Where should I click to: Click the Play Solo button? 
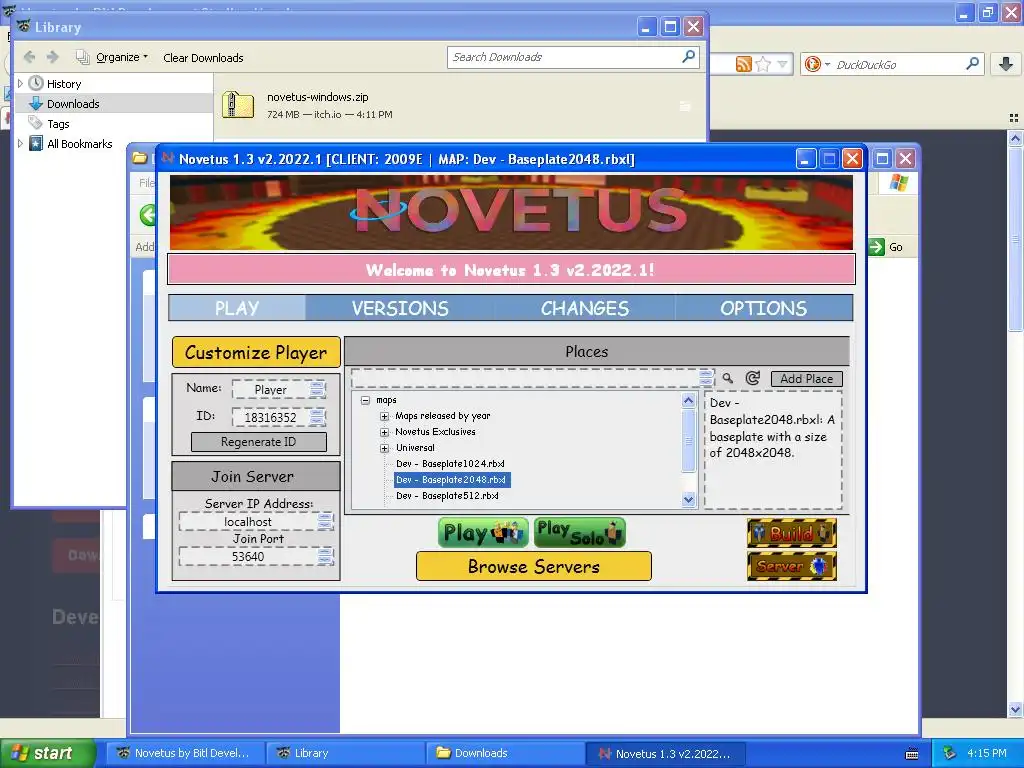pyautogui.click(x=579, y=533)
